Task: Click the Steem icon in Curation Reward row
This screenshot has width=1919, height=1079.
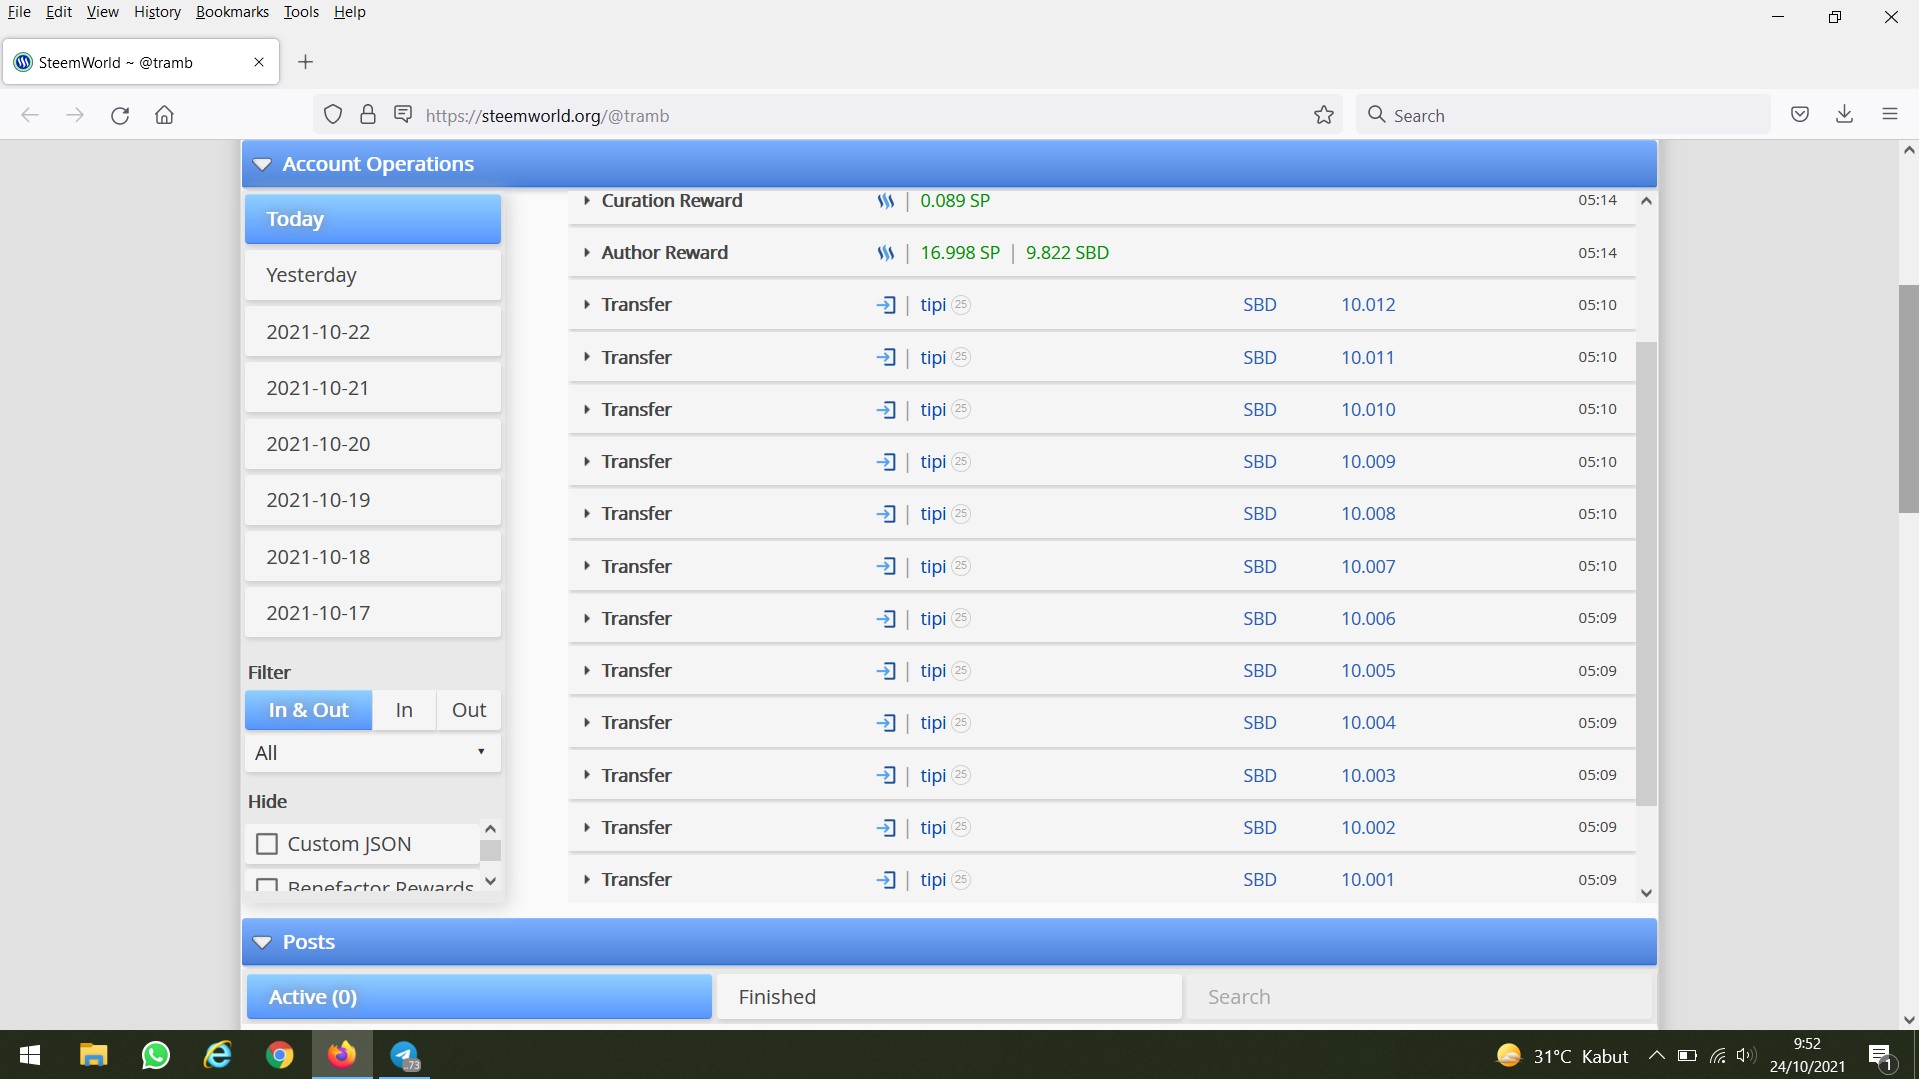Action: (886, 201)
